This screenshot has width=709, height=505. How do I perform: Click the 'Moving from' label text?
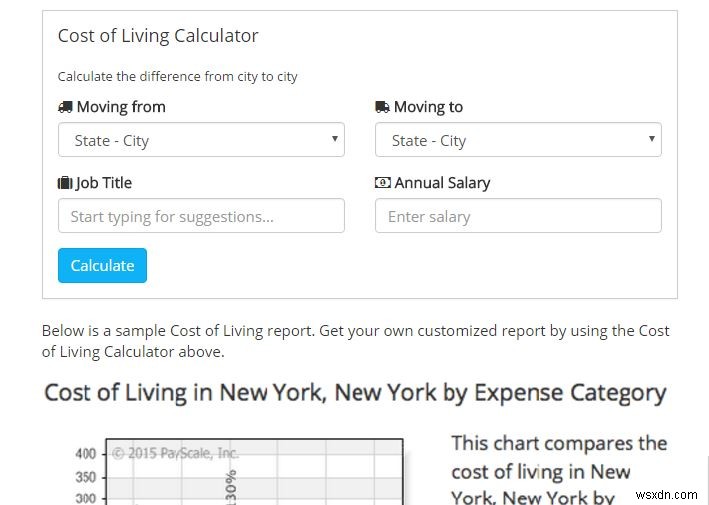point(121,107)
